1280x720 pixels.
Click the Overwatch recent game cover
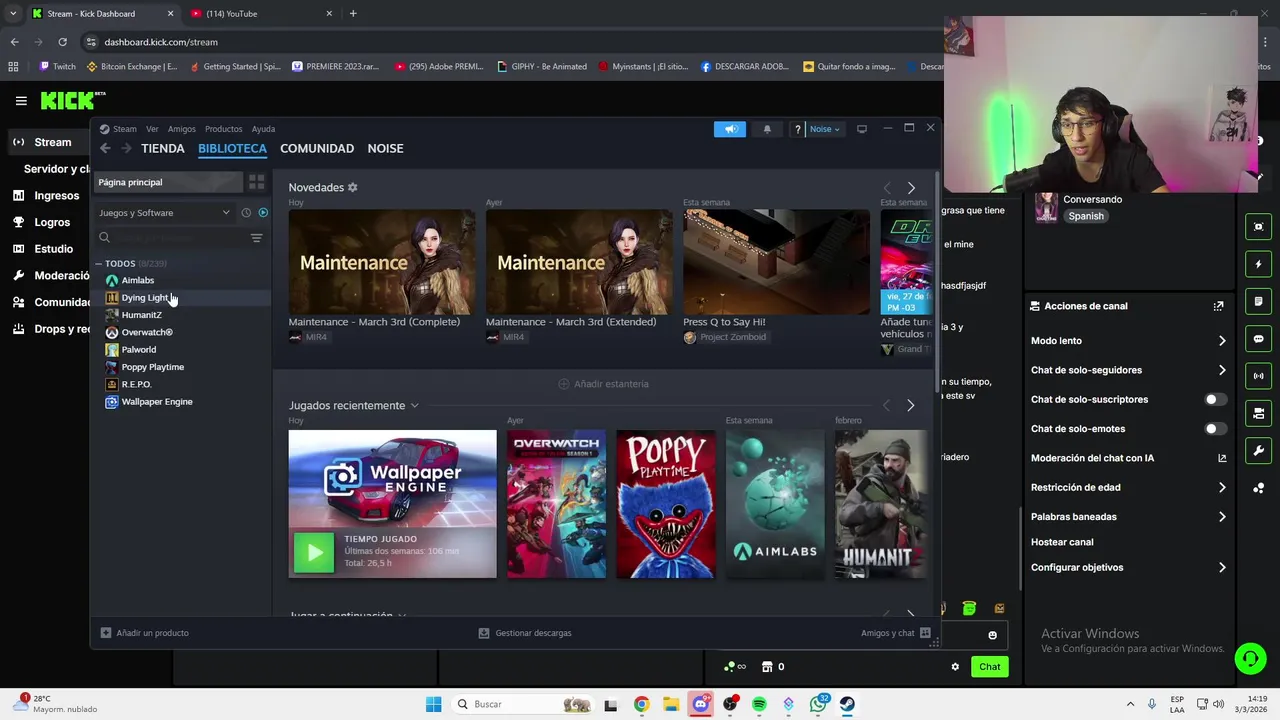556,504
